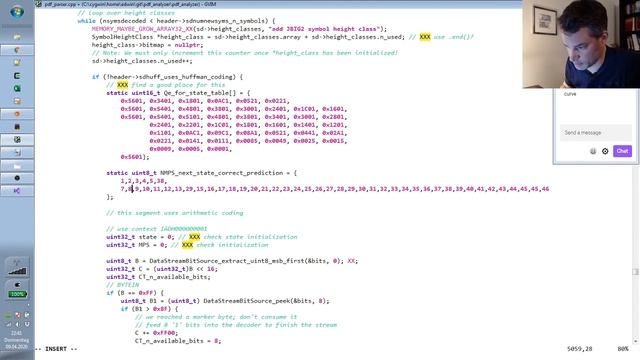
Task: Click 'C += 0xFF00;' line
Action: click(157, 333)
